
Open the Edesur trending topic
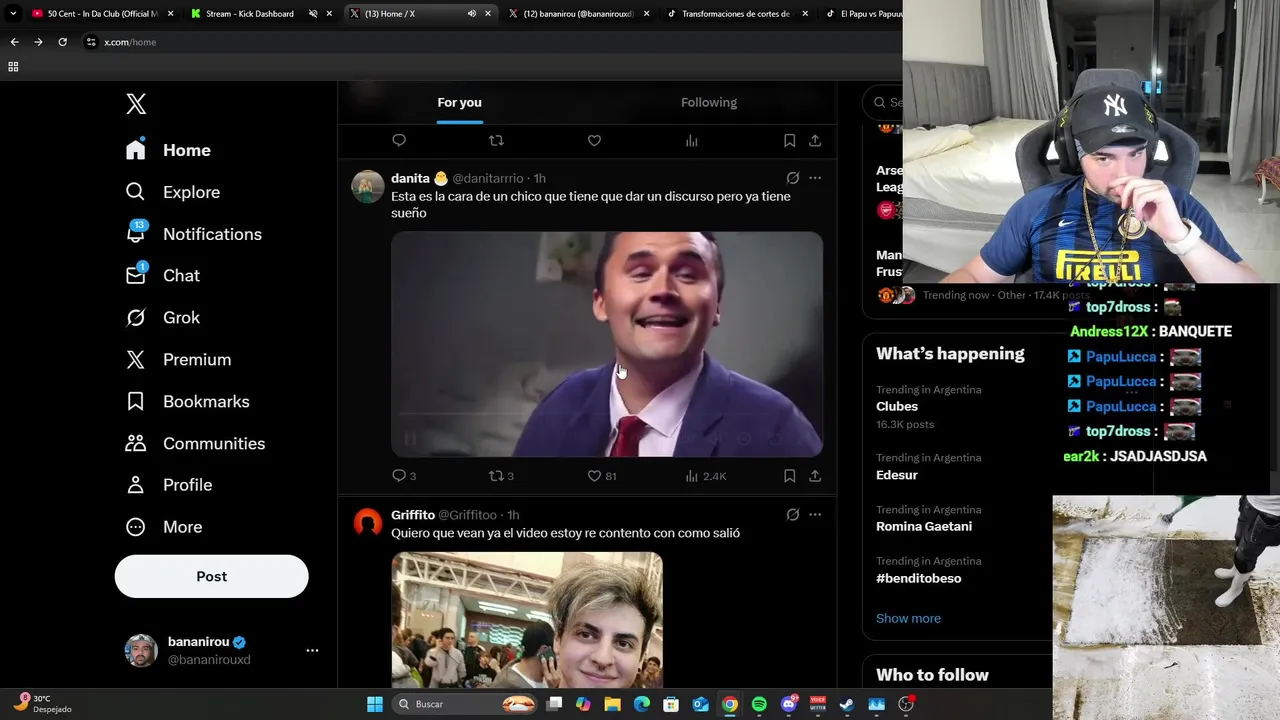coord(897,475)
